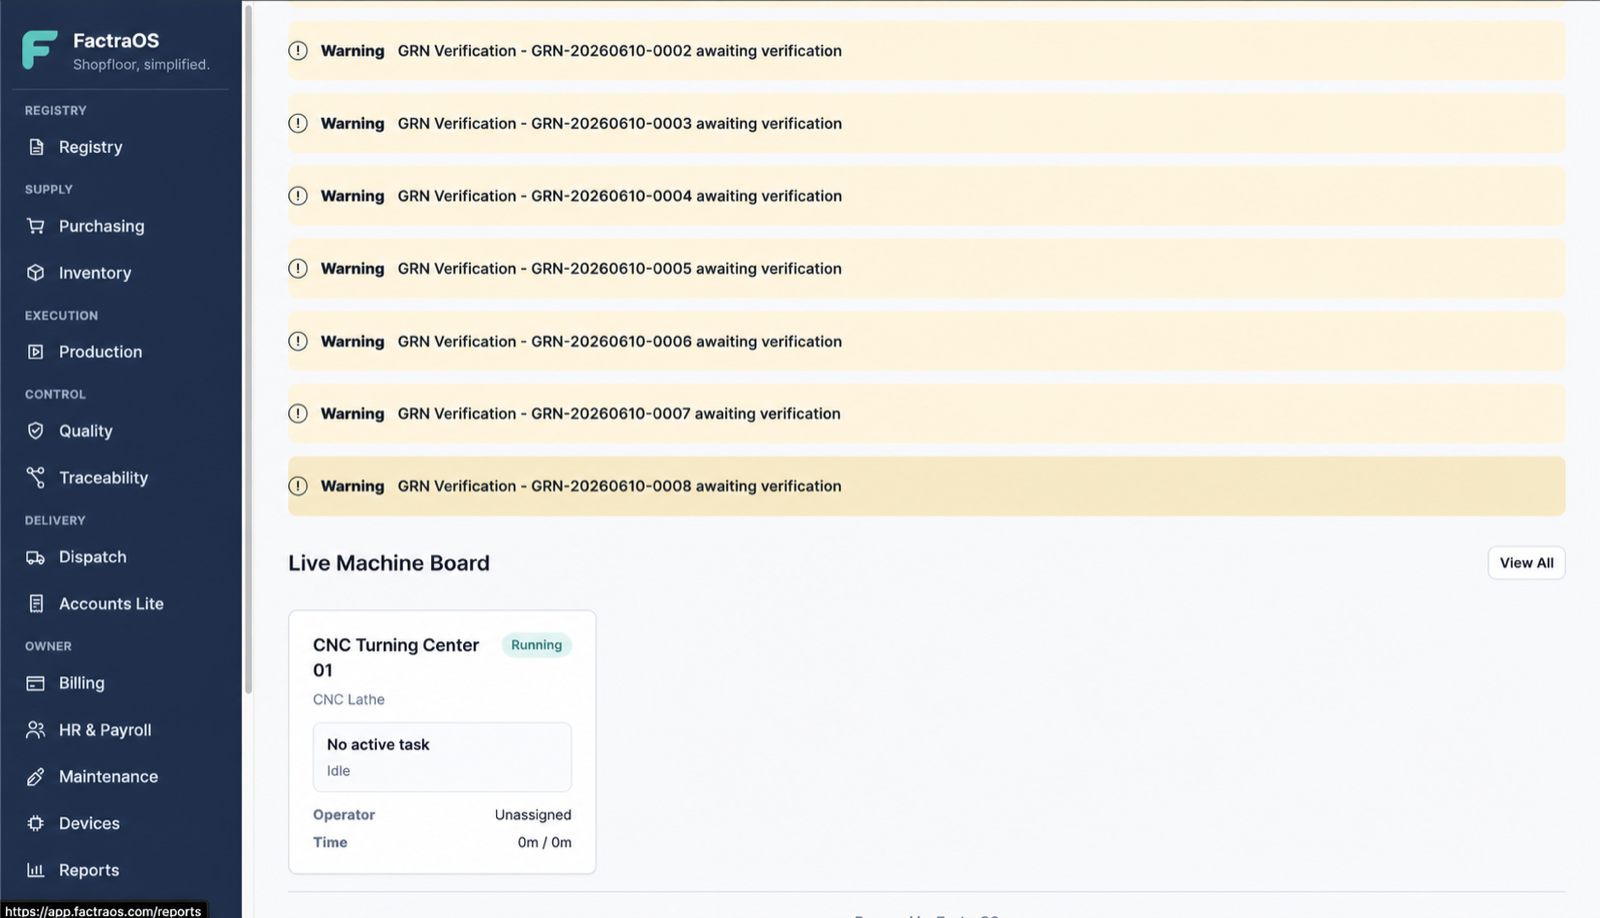Open CNC Turning Center 01 title
The width and height of the screenshot is (1600, 918).
(x=396, y=657)
